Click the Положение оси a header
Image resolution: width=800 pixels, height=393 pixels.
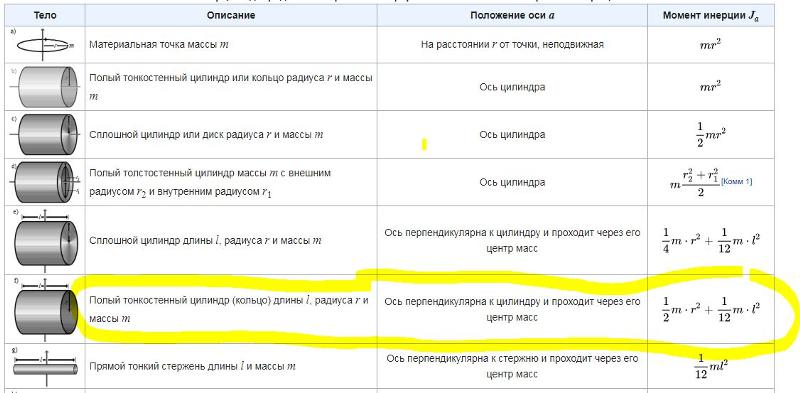point(512,15)
